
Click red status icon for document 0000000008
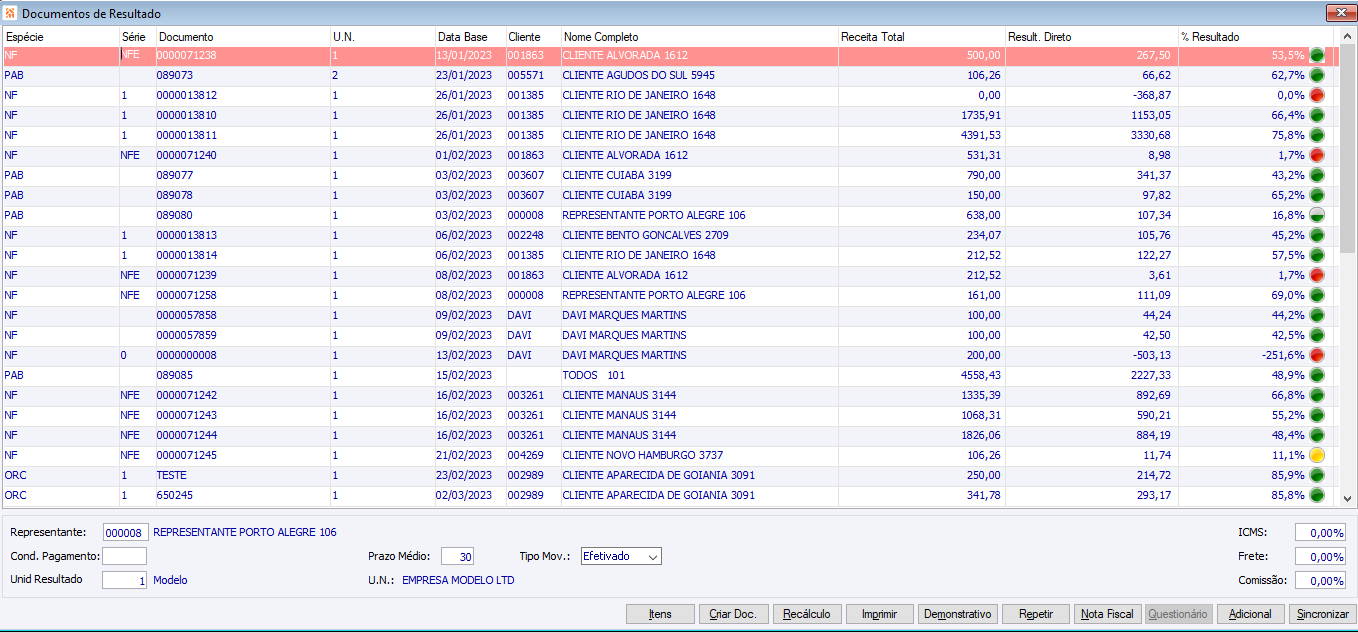click(x=1317, y=355)
